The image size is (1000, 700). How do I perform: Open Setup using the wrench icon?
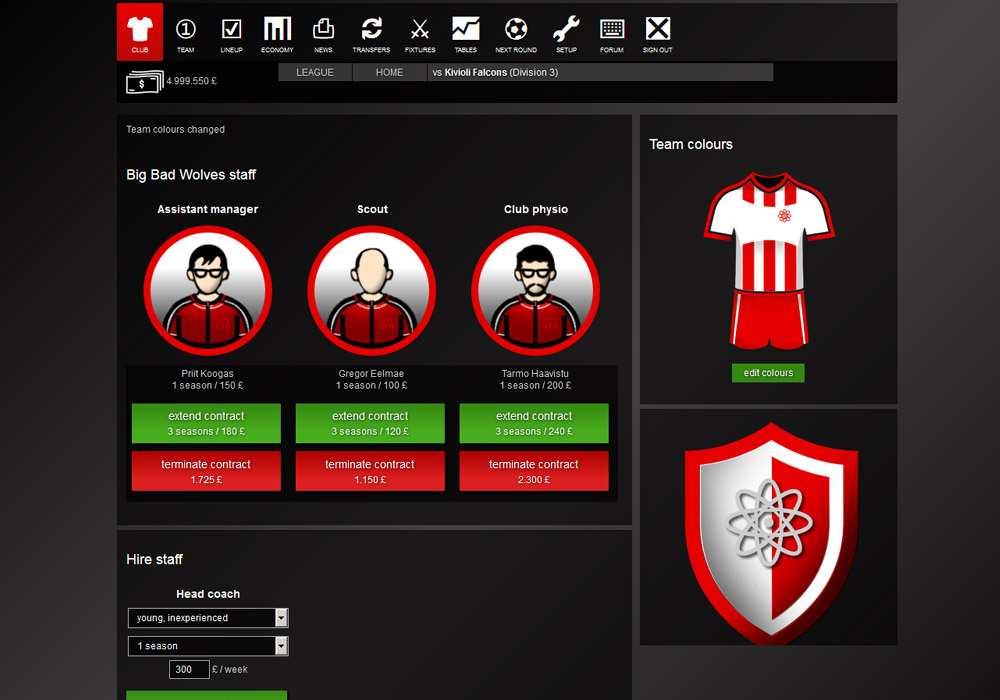565,32
